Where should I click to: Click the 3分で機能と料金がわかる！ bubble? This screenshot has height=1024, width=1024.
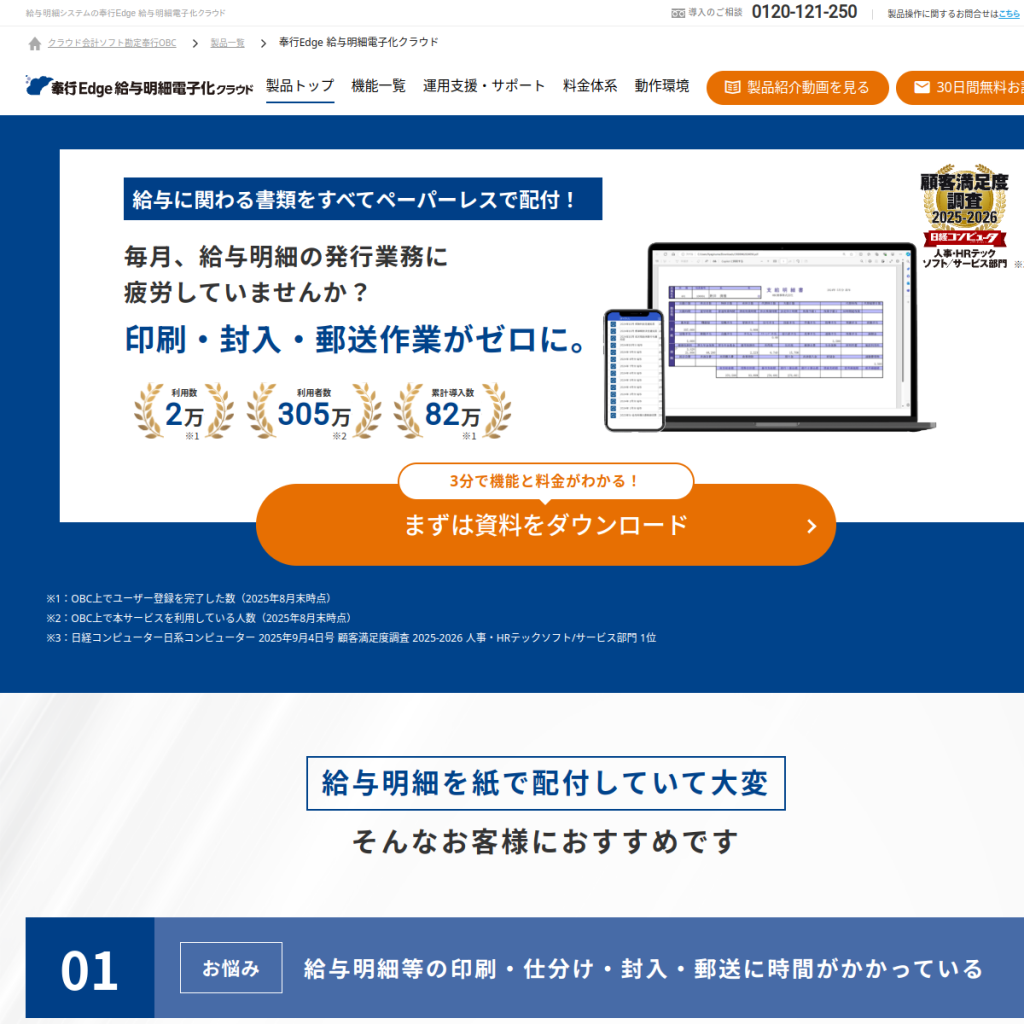(545, 481)
